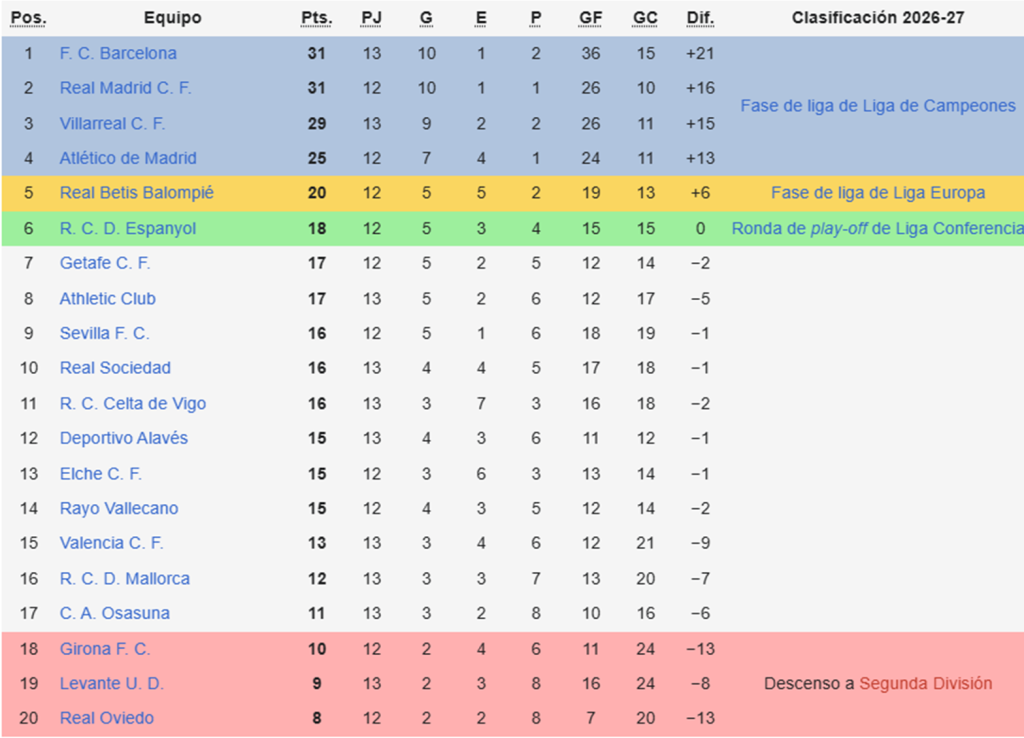1024x738 pixels.
Task: Open the Girona F. C. link
Action: point(104,648)
